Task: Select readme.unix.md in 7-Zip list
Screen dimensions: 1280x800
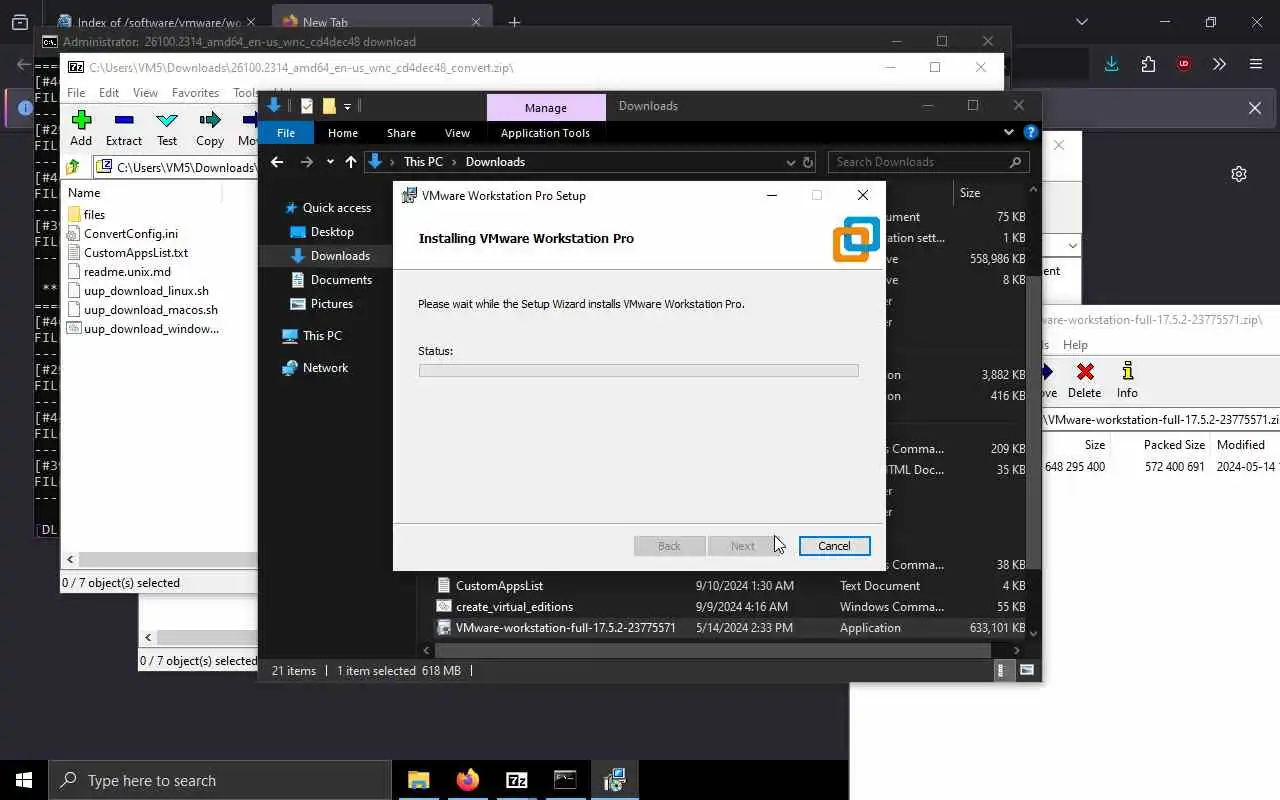Action: 127,272
